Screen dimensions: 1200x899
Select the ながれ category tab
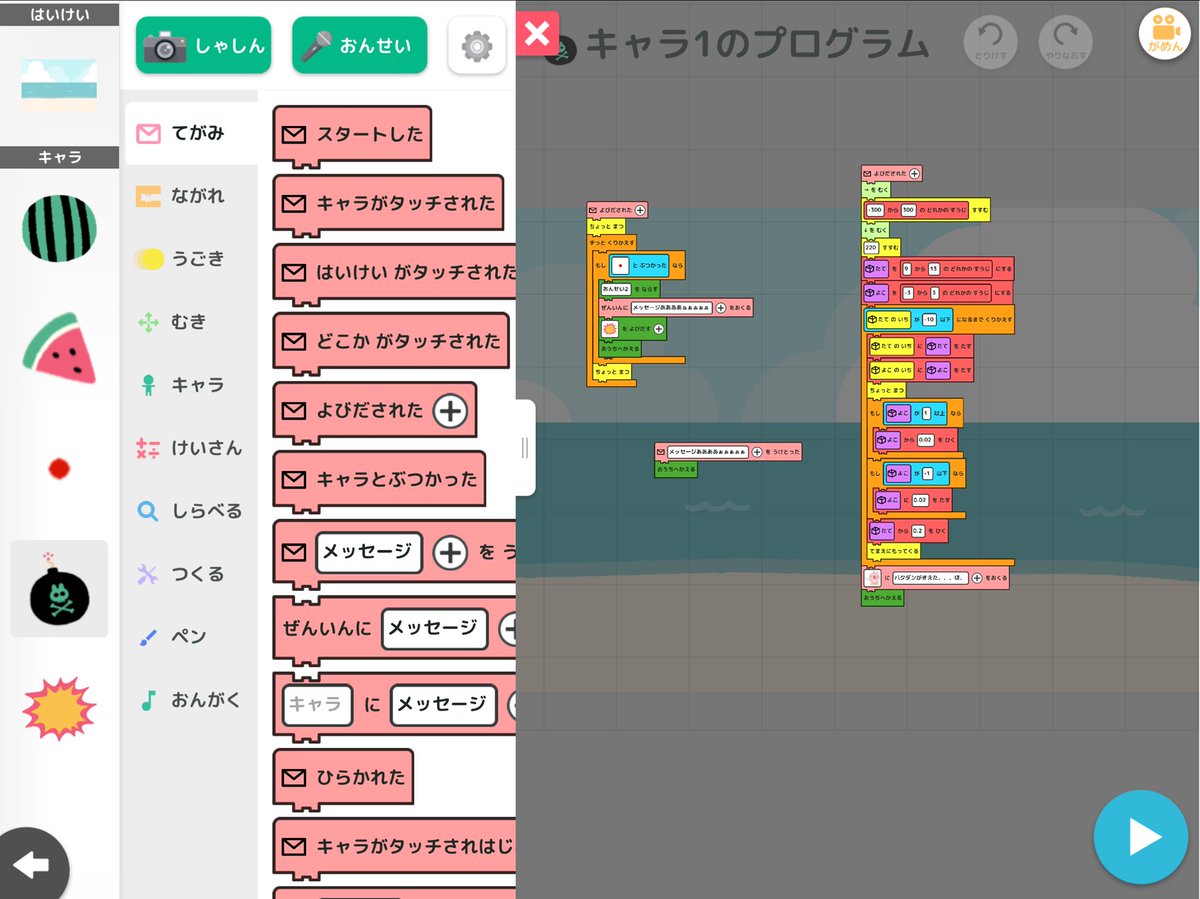pos(190,196)
